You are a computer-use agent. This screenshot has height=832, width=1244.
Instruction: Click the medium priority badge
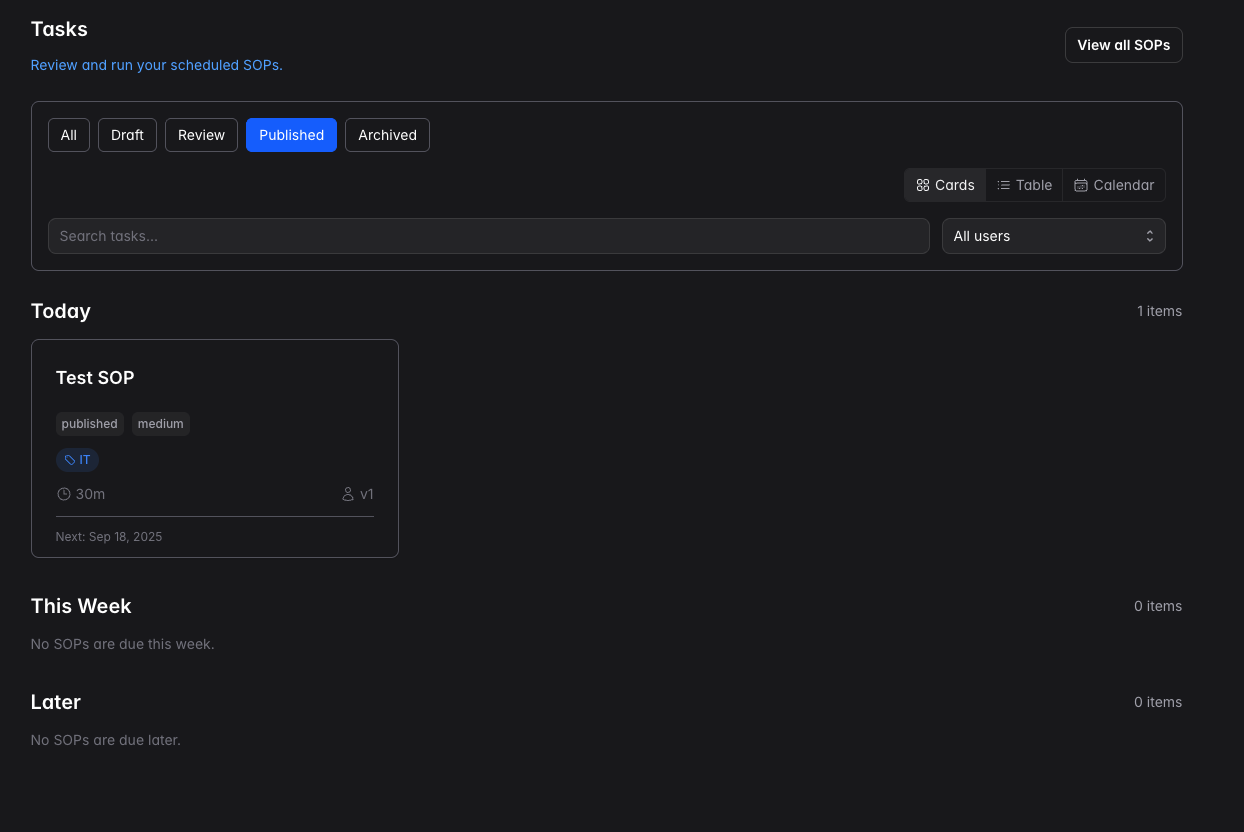coord(160,424)
